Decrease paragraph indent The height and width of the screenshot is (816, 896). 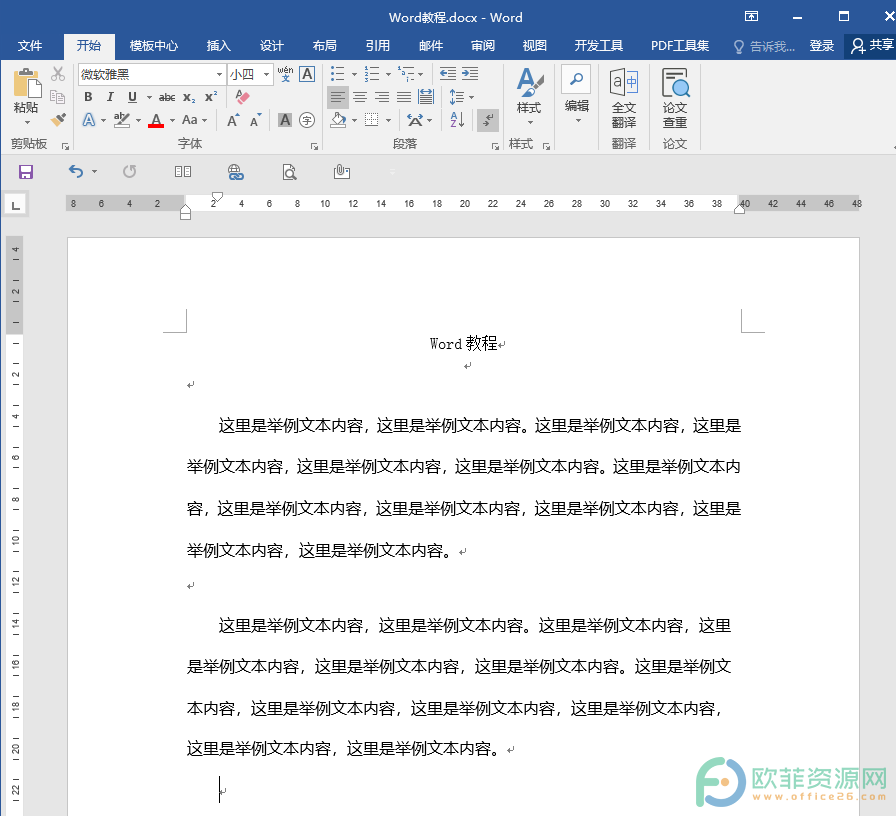[x=447, y=74]
